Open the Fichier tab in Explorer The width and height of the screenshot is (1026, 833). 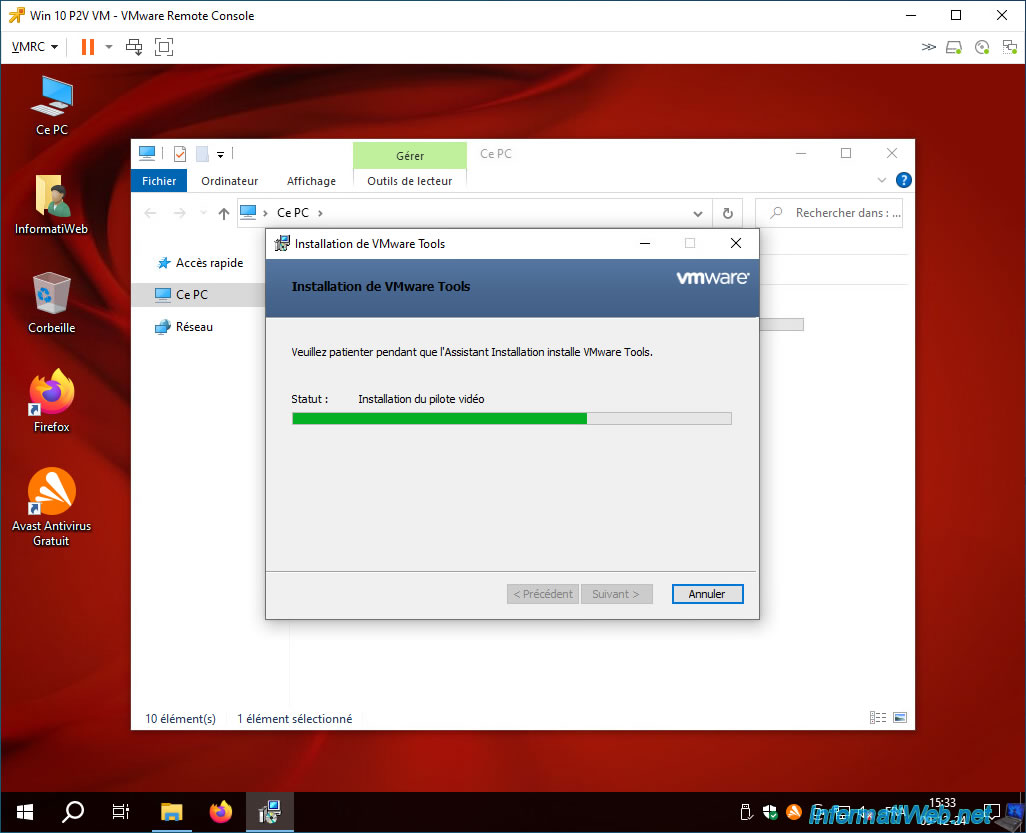click(x=159, y=181)
